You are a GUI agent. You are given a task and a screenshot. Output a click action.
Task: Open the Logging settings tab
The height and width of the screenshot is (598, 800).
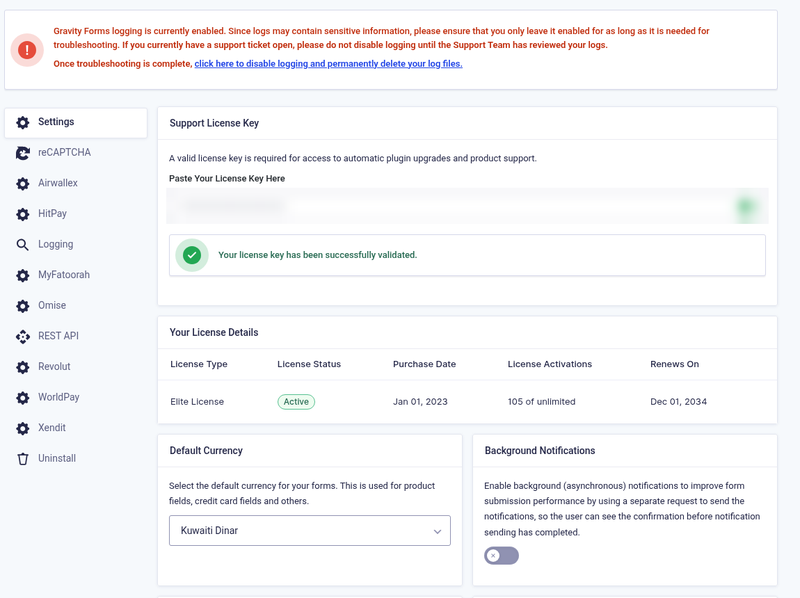(x=56, y=244)
